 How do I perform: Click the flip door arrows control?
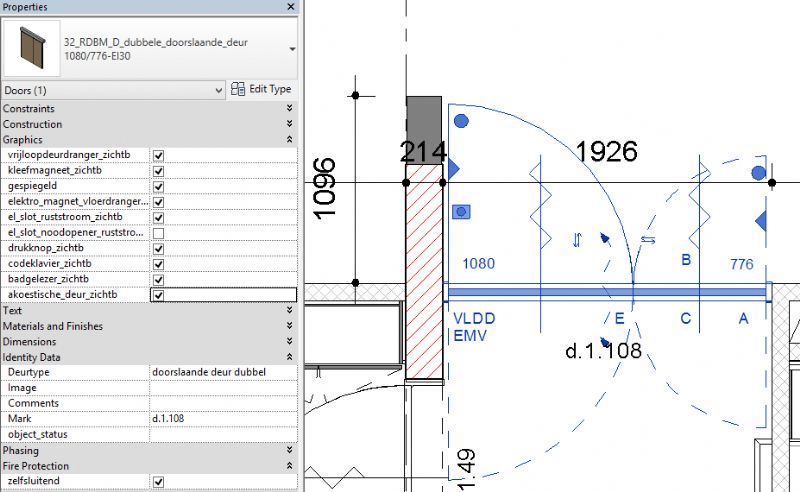click(577, 240)
